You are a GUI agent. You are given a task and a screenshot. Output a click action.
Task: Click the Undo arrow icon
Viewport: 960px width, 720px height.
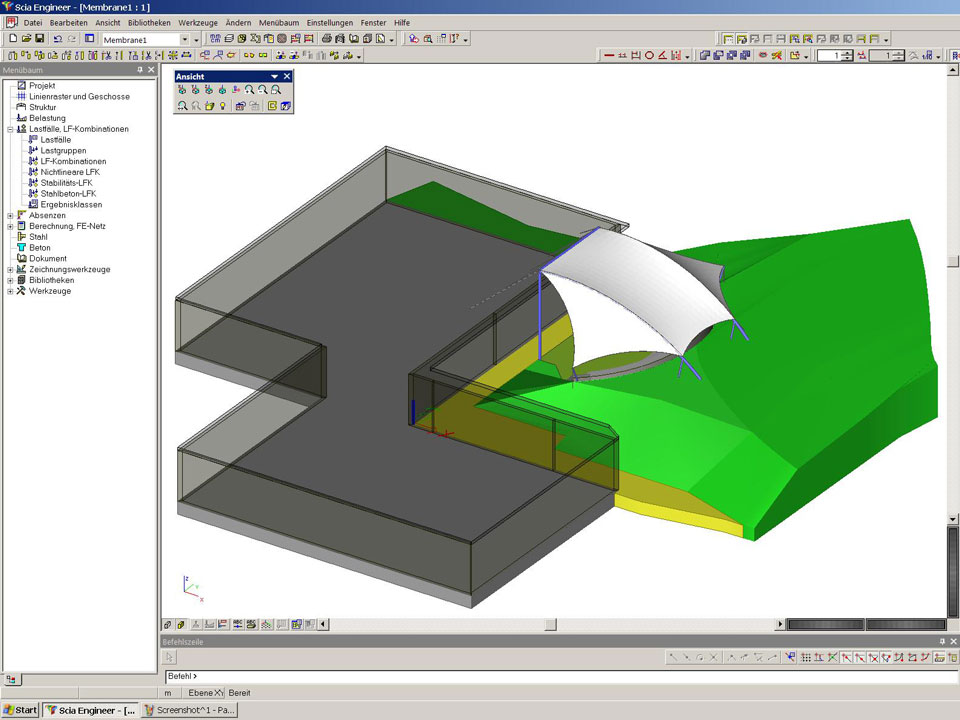57,39
